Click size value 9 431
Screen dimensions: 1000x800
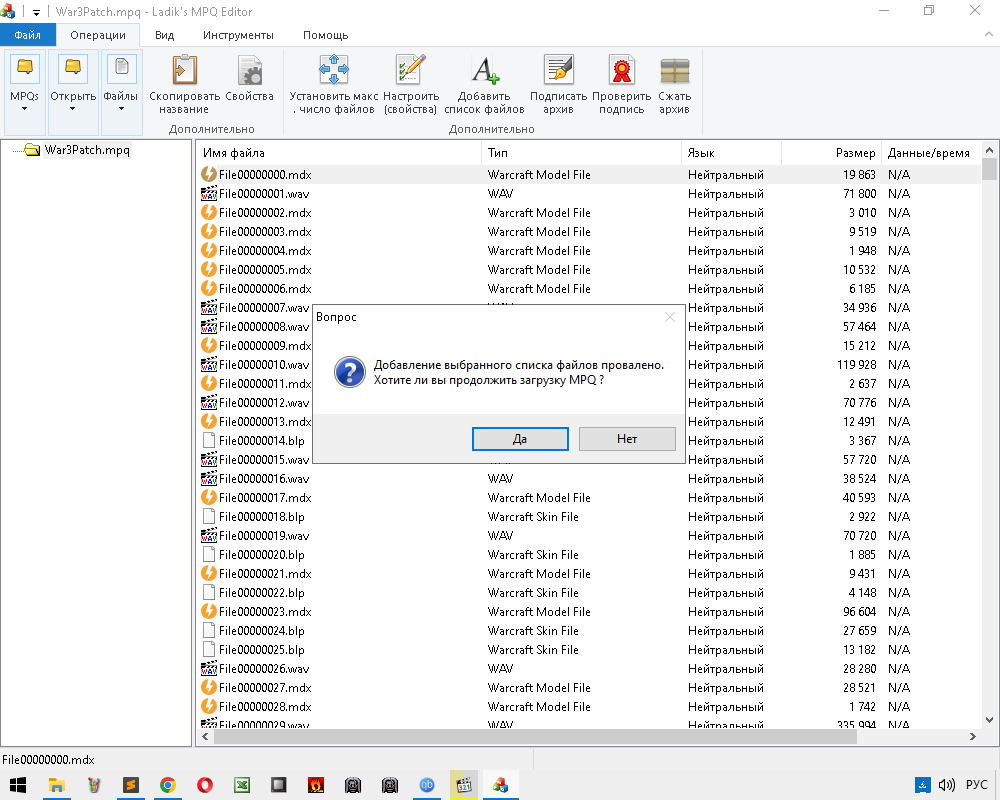tap(862, 574)
